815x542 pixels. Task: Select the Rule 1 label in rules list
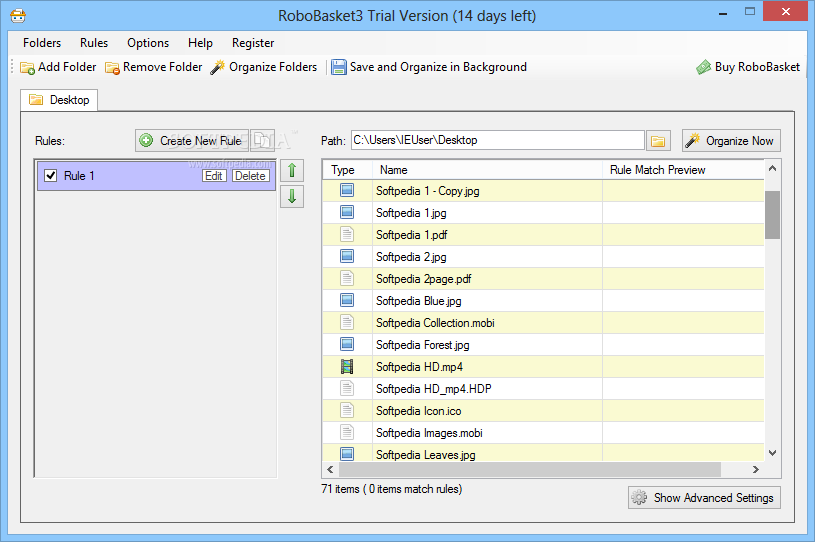(x=79, y=176)
